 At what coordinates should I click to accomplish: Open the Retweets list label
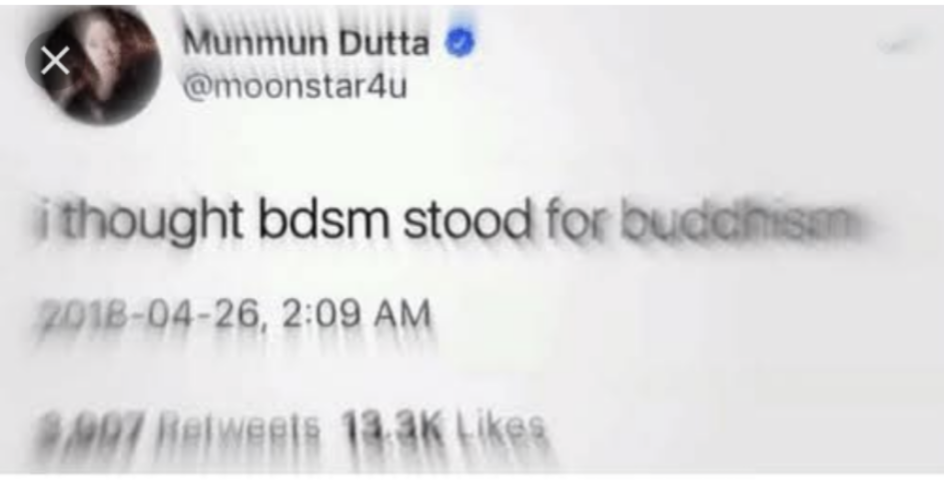[x=240, y=428]
